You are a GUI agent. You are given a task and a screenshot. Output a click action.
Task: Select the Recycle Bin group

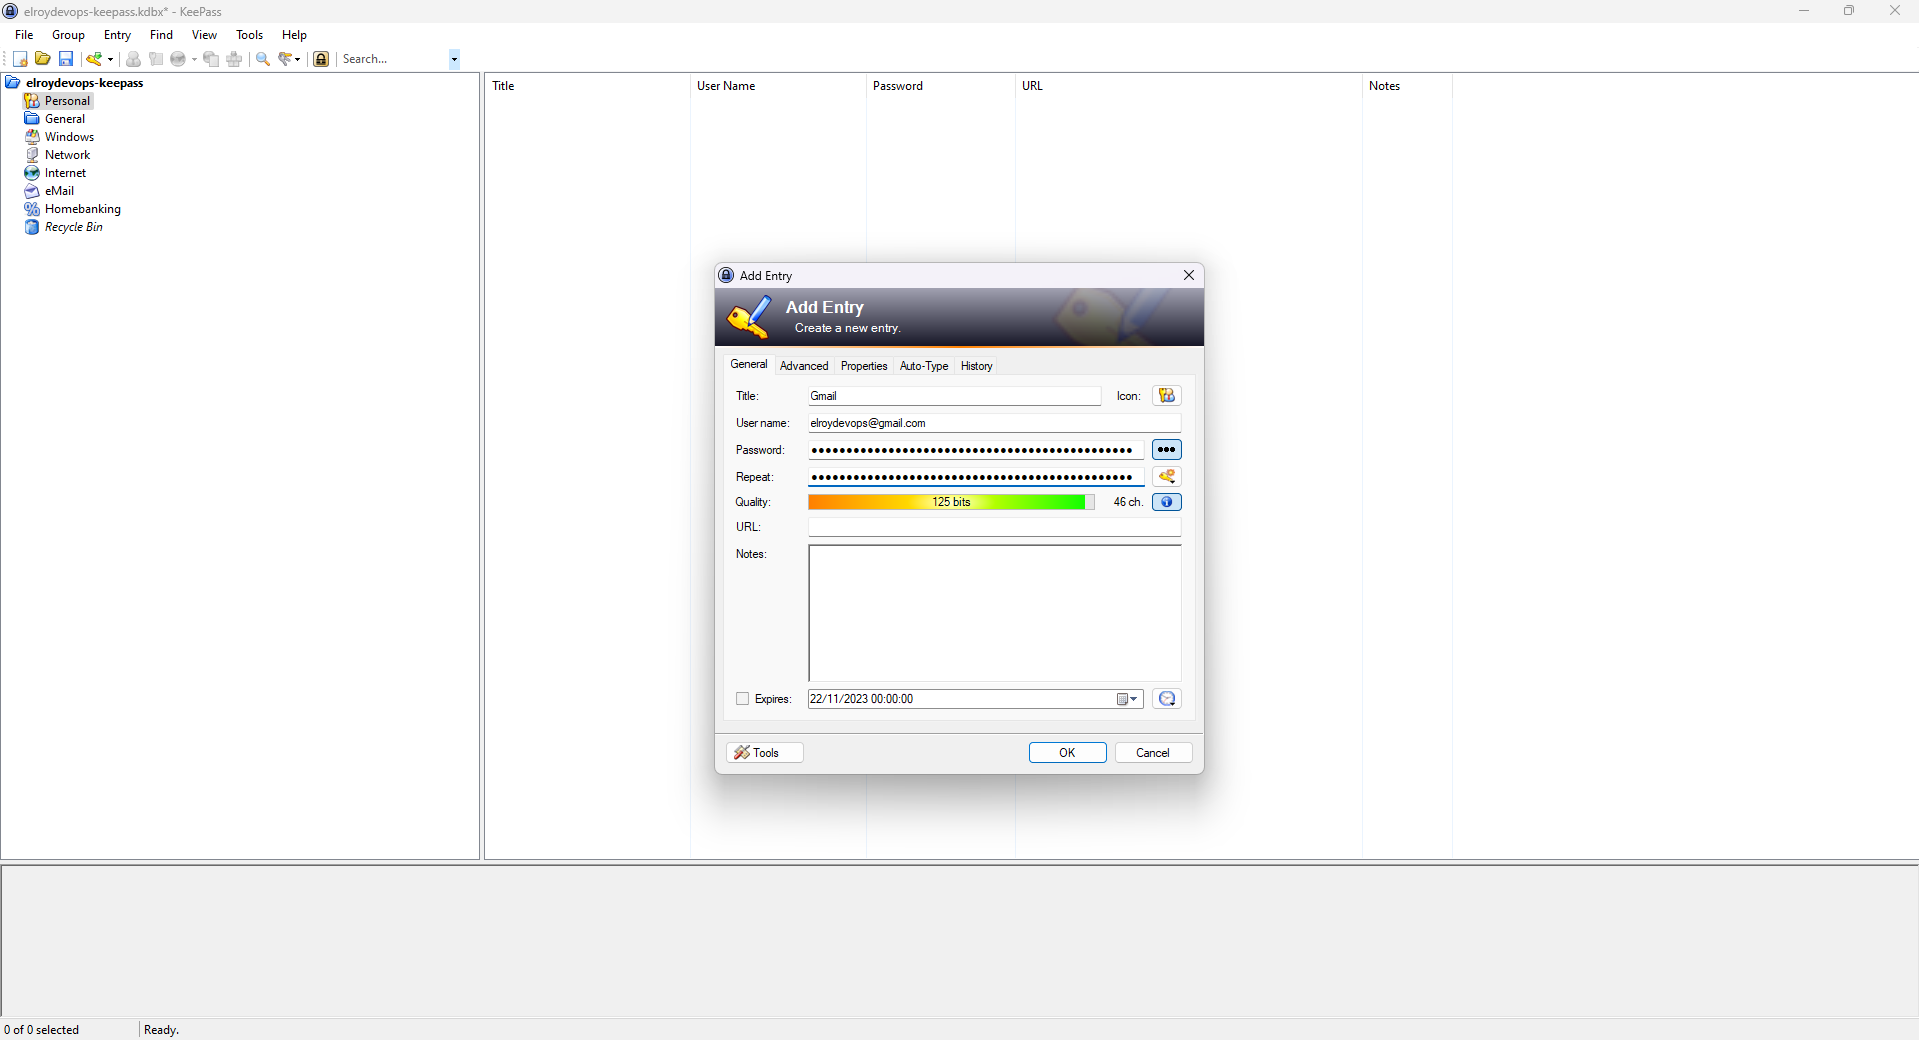click(x=73, y=227)
